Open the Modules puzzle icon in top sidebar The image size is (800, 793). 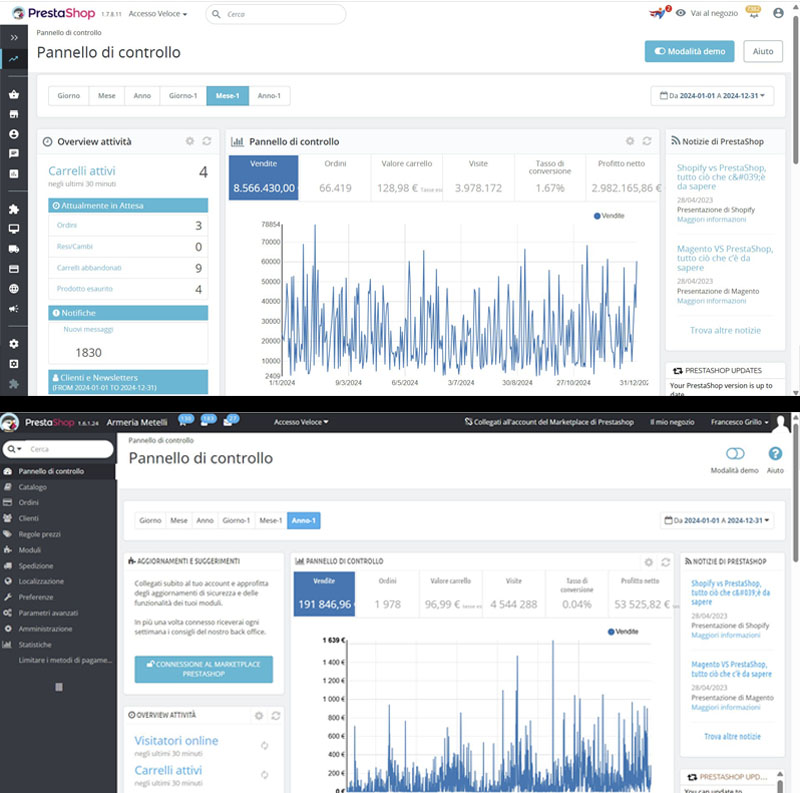[14, 210]
